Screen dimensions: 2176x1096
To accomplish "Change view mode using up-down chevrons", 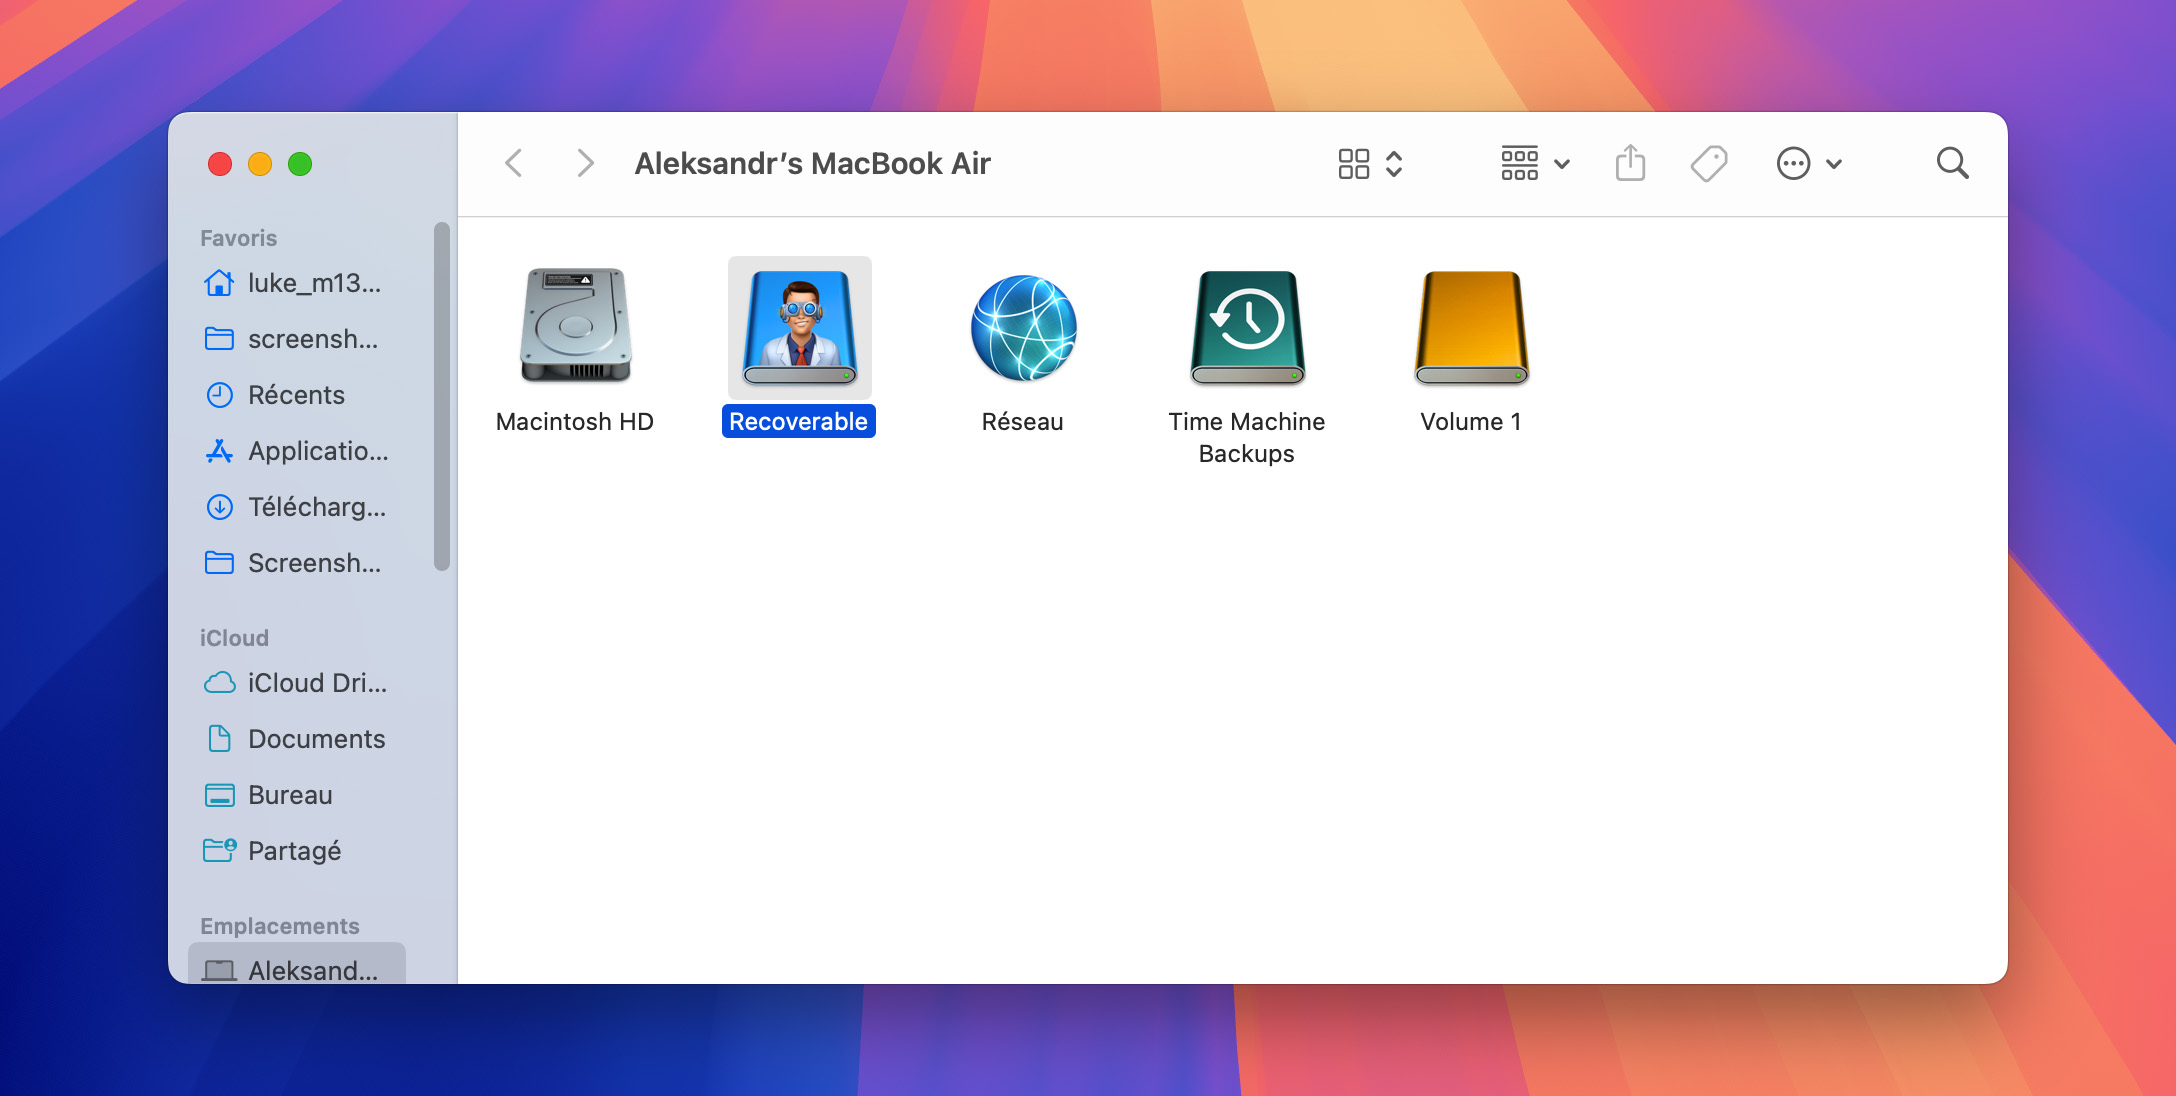I will click(x=1394, y=163).
